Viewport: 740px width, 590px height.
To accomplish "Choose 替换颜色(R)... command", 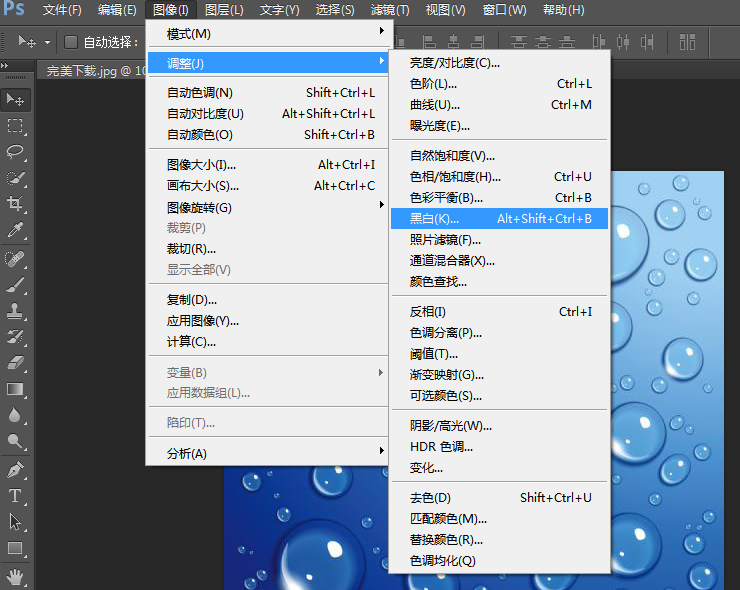I will (x=499, y=539).
